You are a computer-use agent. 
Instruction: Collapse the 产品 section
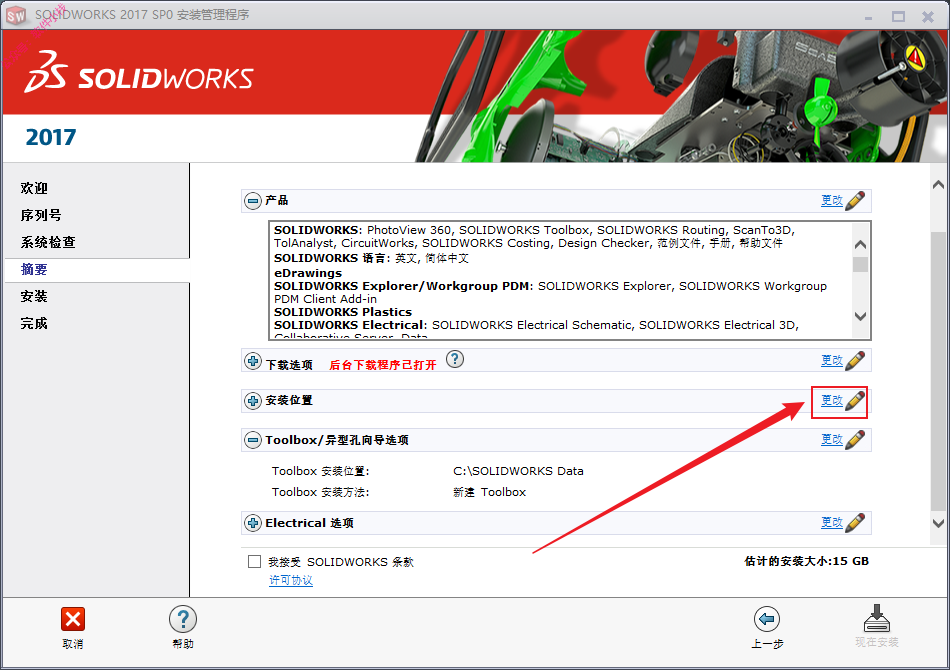253,201
